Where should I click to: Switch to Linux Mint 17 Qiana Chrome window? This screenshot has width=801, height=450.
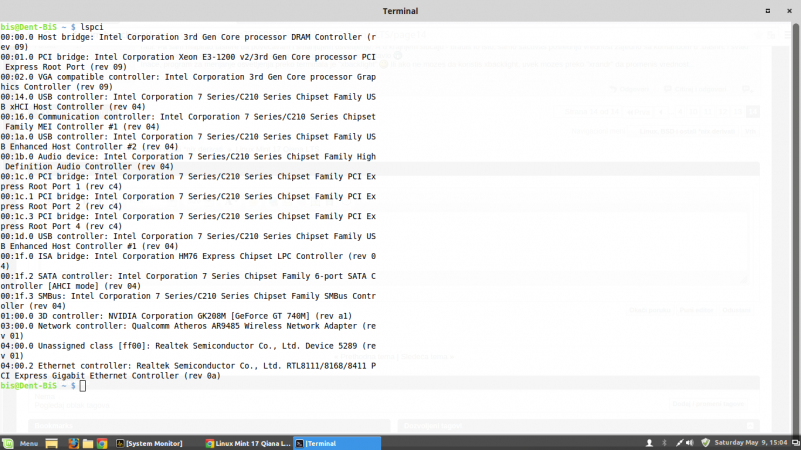pyautogui.click(x=248, y=443)
